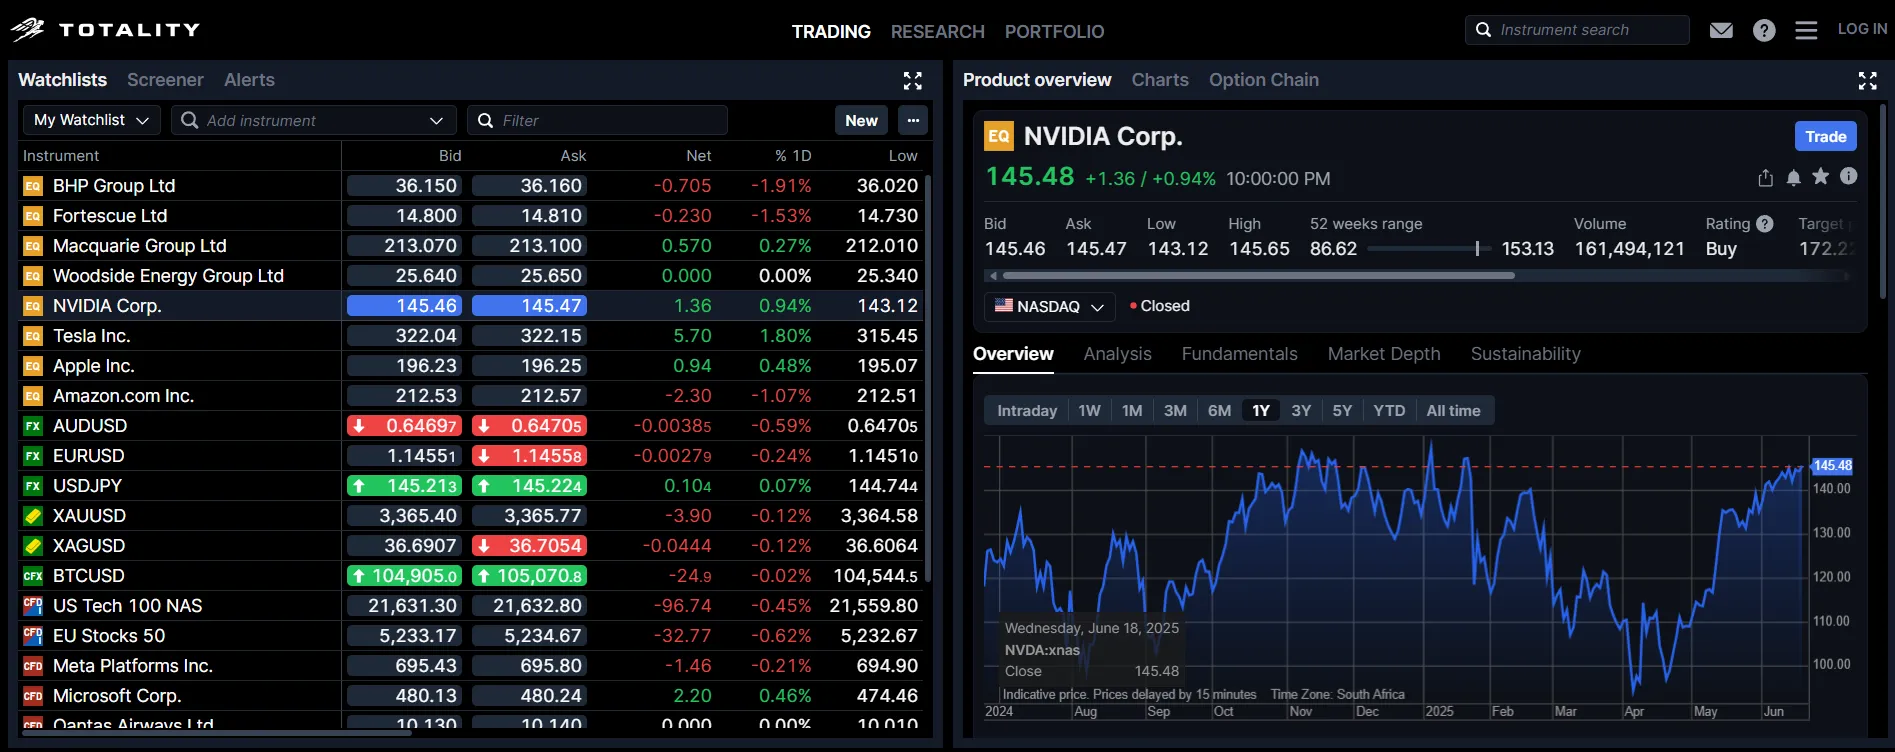The height and width of the screenshot is (752, 1895).
Task: Select 1W chart range
Action: coord(1089,411)
